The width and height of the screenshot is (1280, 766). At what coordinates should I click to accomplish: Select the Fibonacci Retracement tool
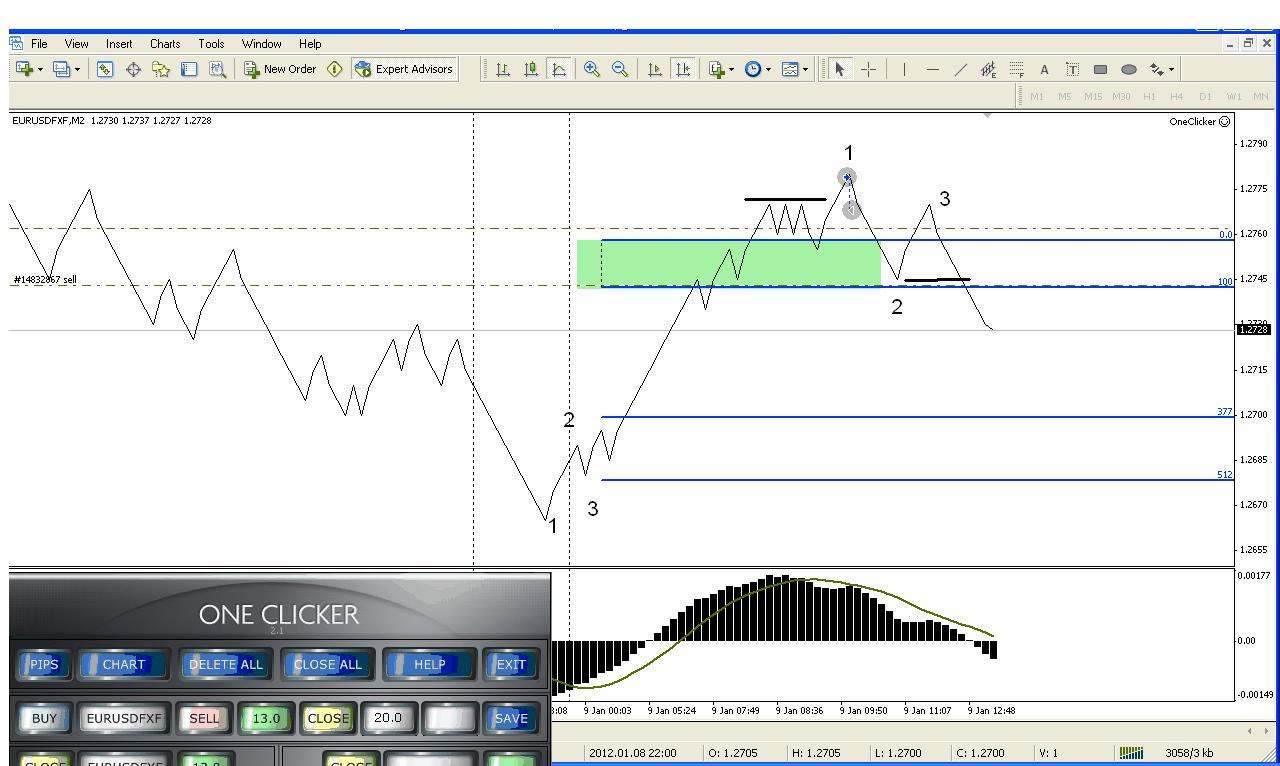tap(1017, 69)
